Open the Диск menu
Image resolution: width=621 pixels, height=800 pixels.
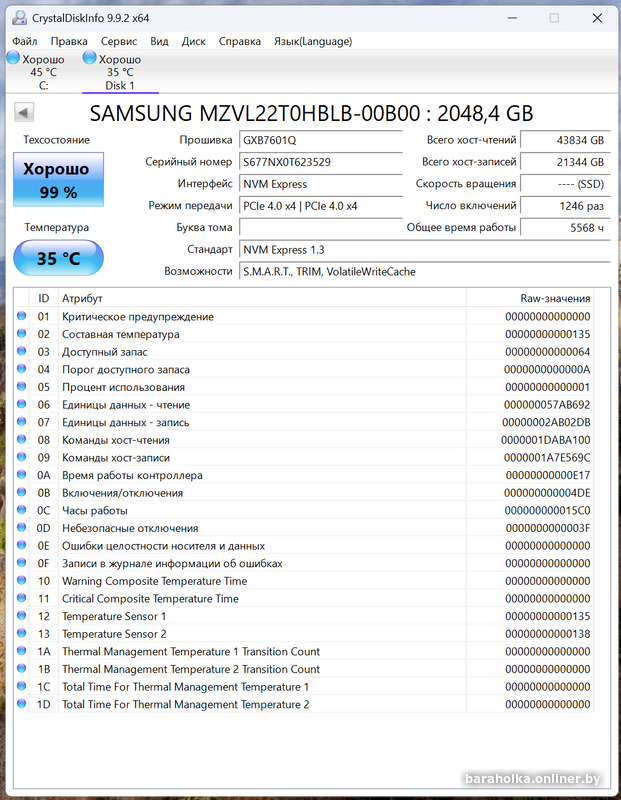(x=194, y=41)
